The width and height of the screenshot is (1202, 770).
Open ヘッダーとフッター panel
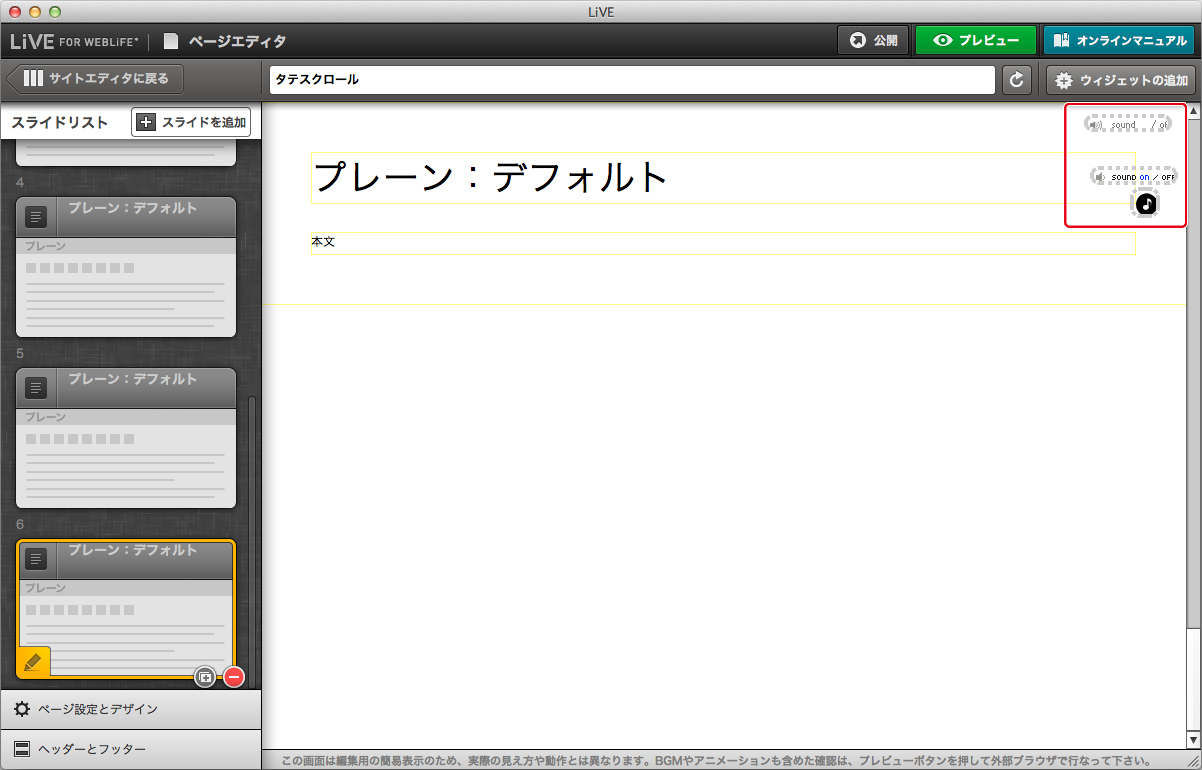[x=130, y=749]
